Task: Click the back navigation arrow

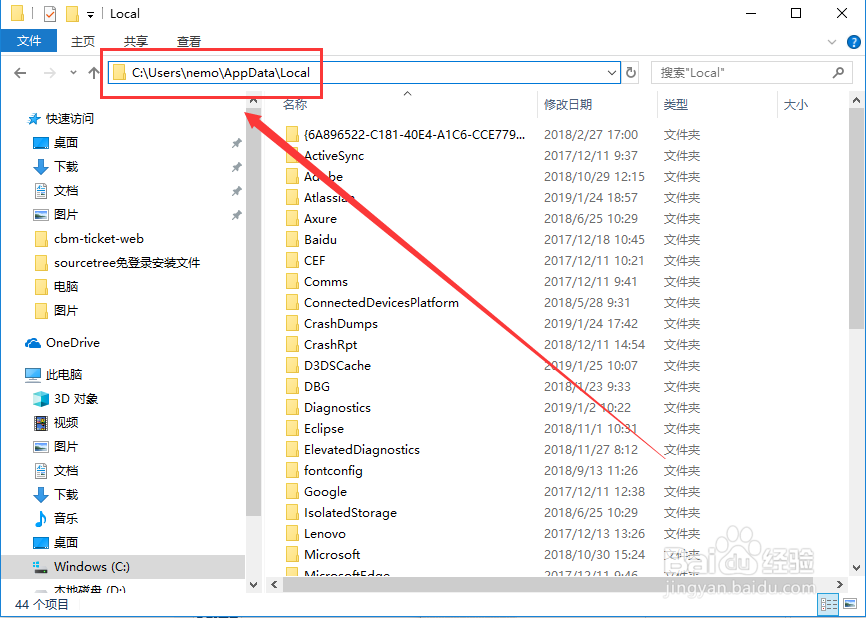Action: point(21,72)
